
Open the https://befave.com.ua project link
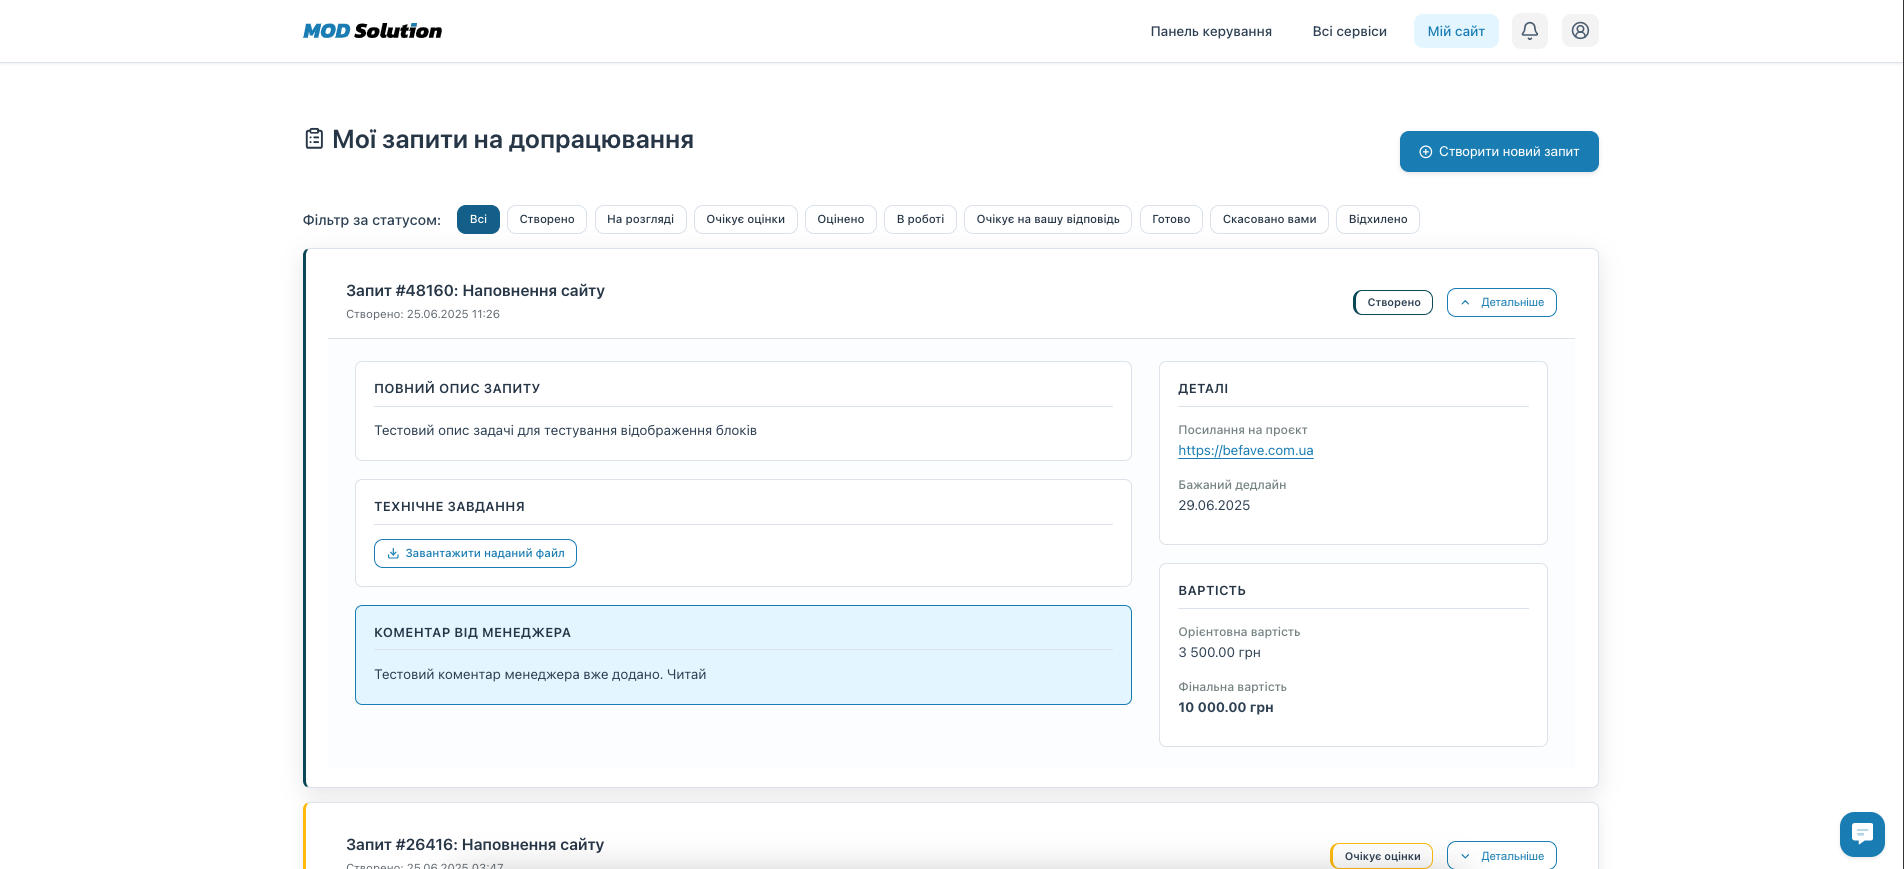click(x=1245, y=450)
